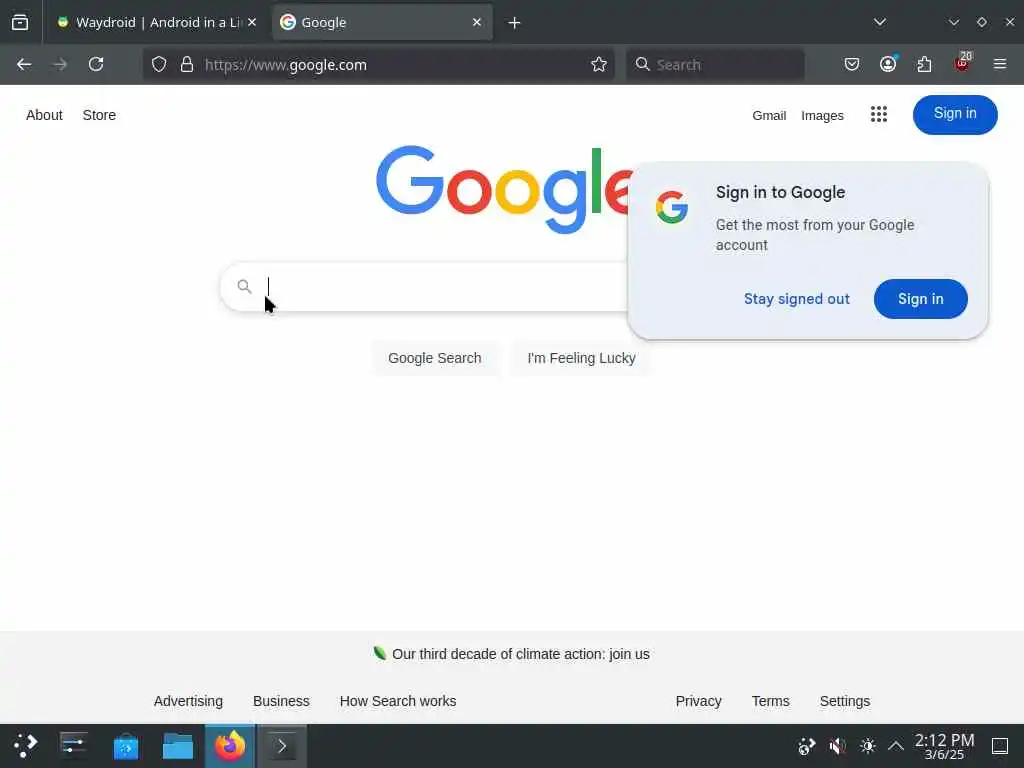This screenshot has width=1024, height=768.
Task: Open the Gmail link
Action: pyautogui.click(x=769, y=116)
